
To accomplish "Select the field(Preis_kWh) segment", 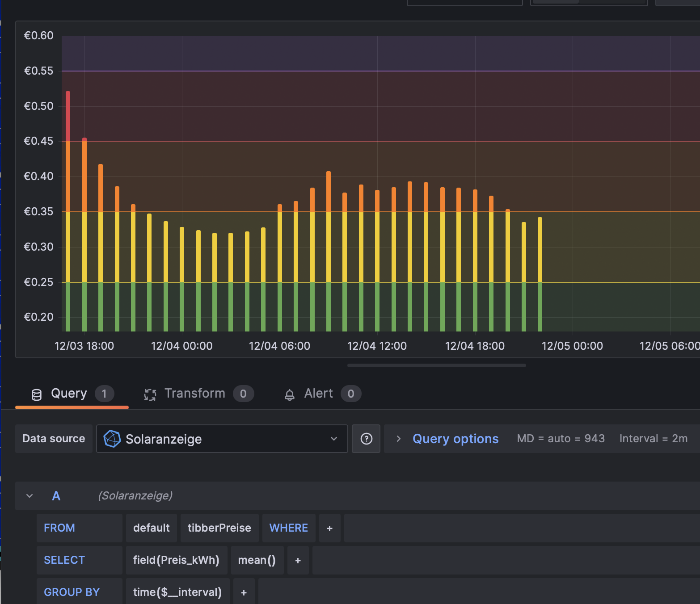I will (175, 560).
